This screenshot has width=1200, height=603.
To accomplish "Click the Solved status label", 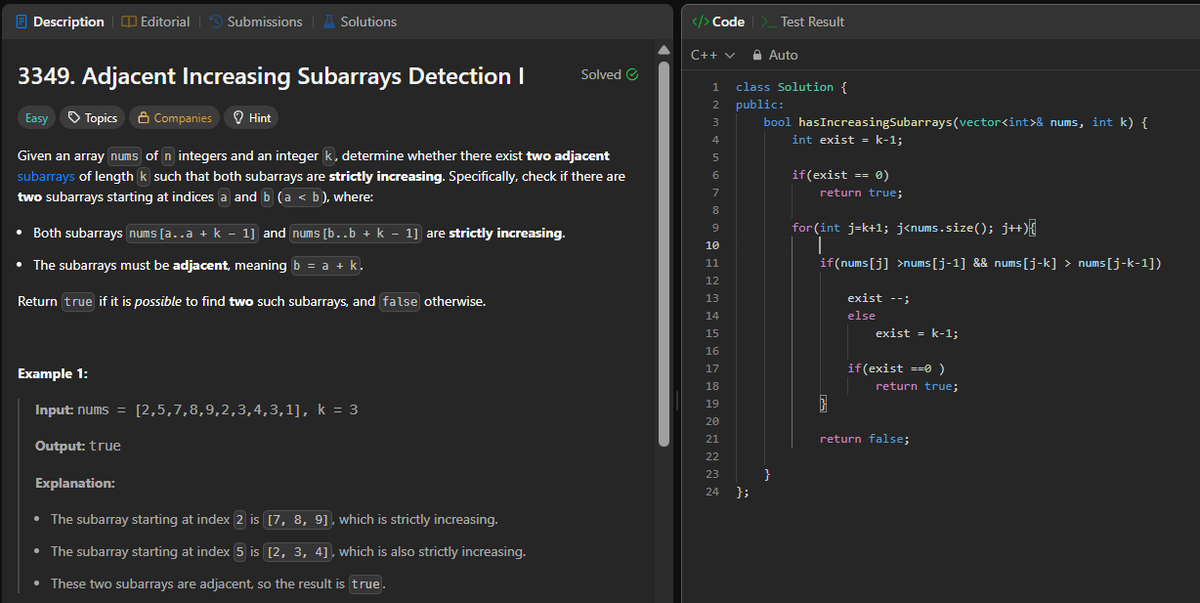I will tap(601, 74).
